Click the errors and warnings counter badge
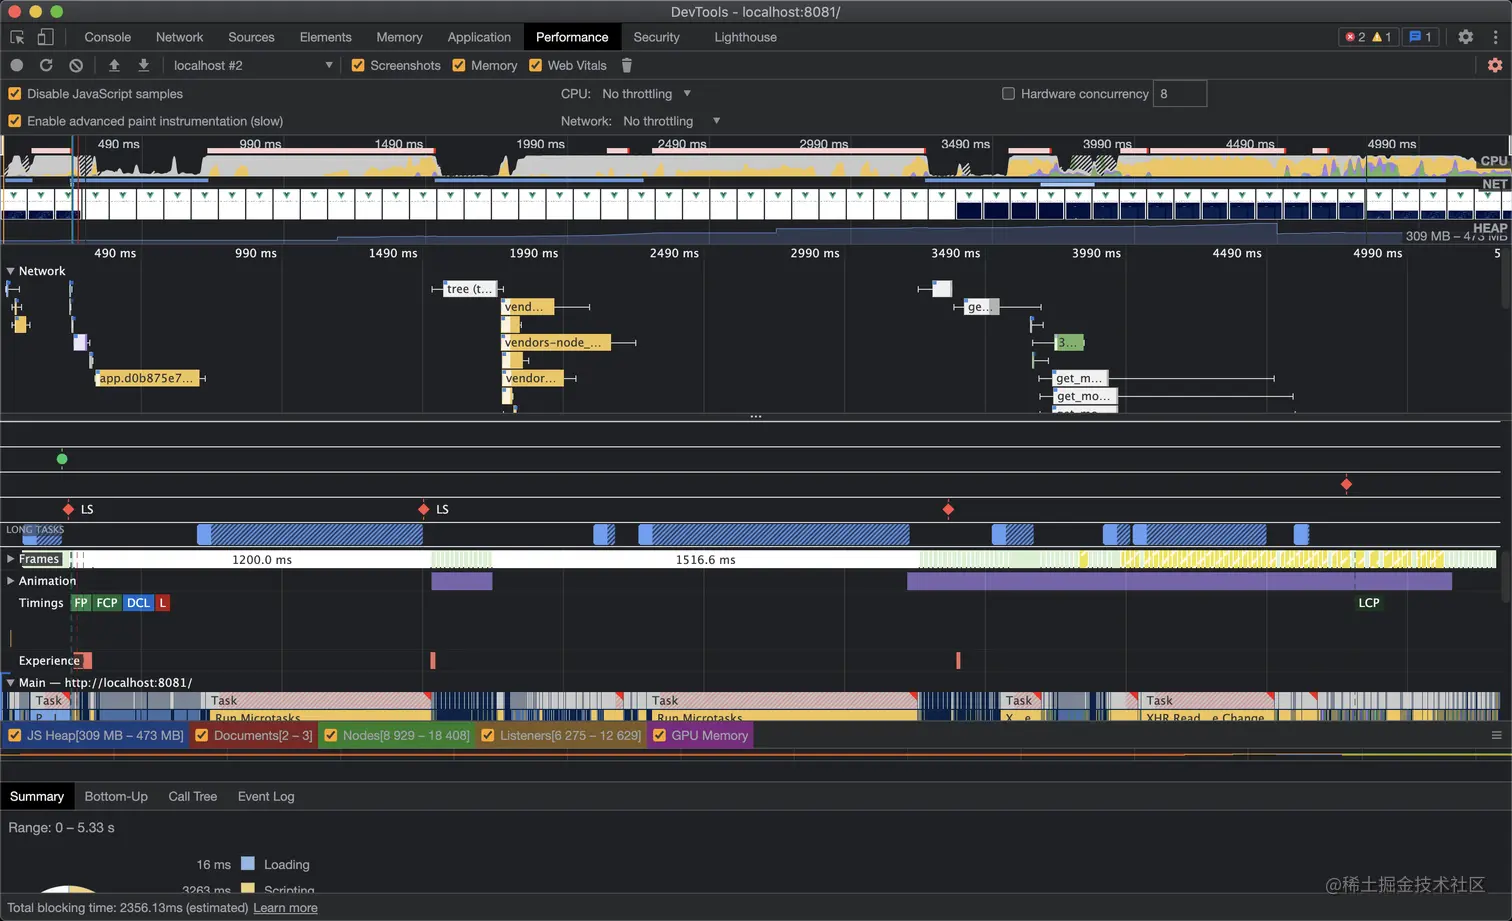Screen dimensions: 1512x921 pos(1368,37)
